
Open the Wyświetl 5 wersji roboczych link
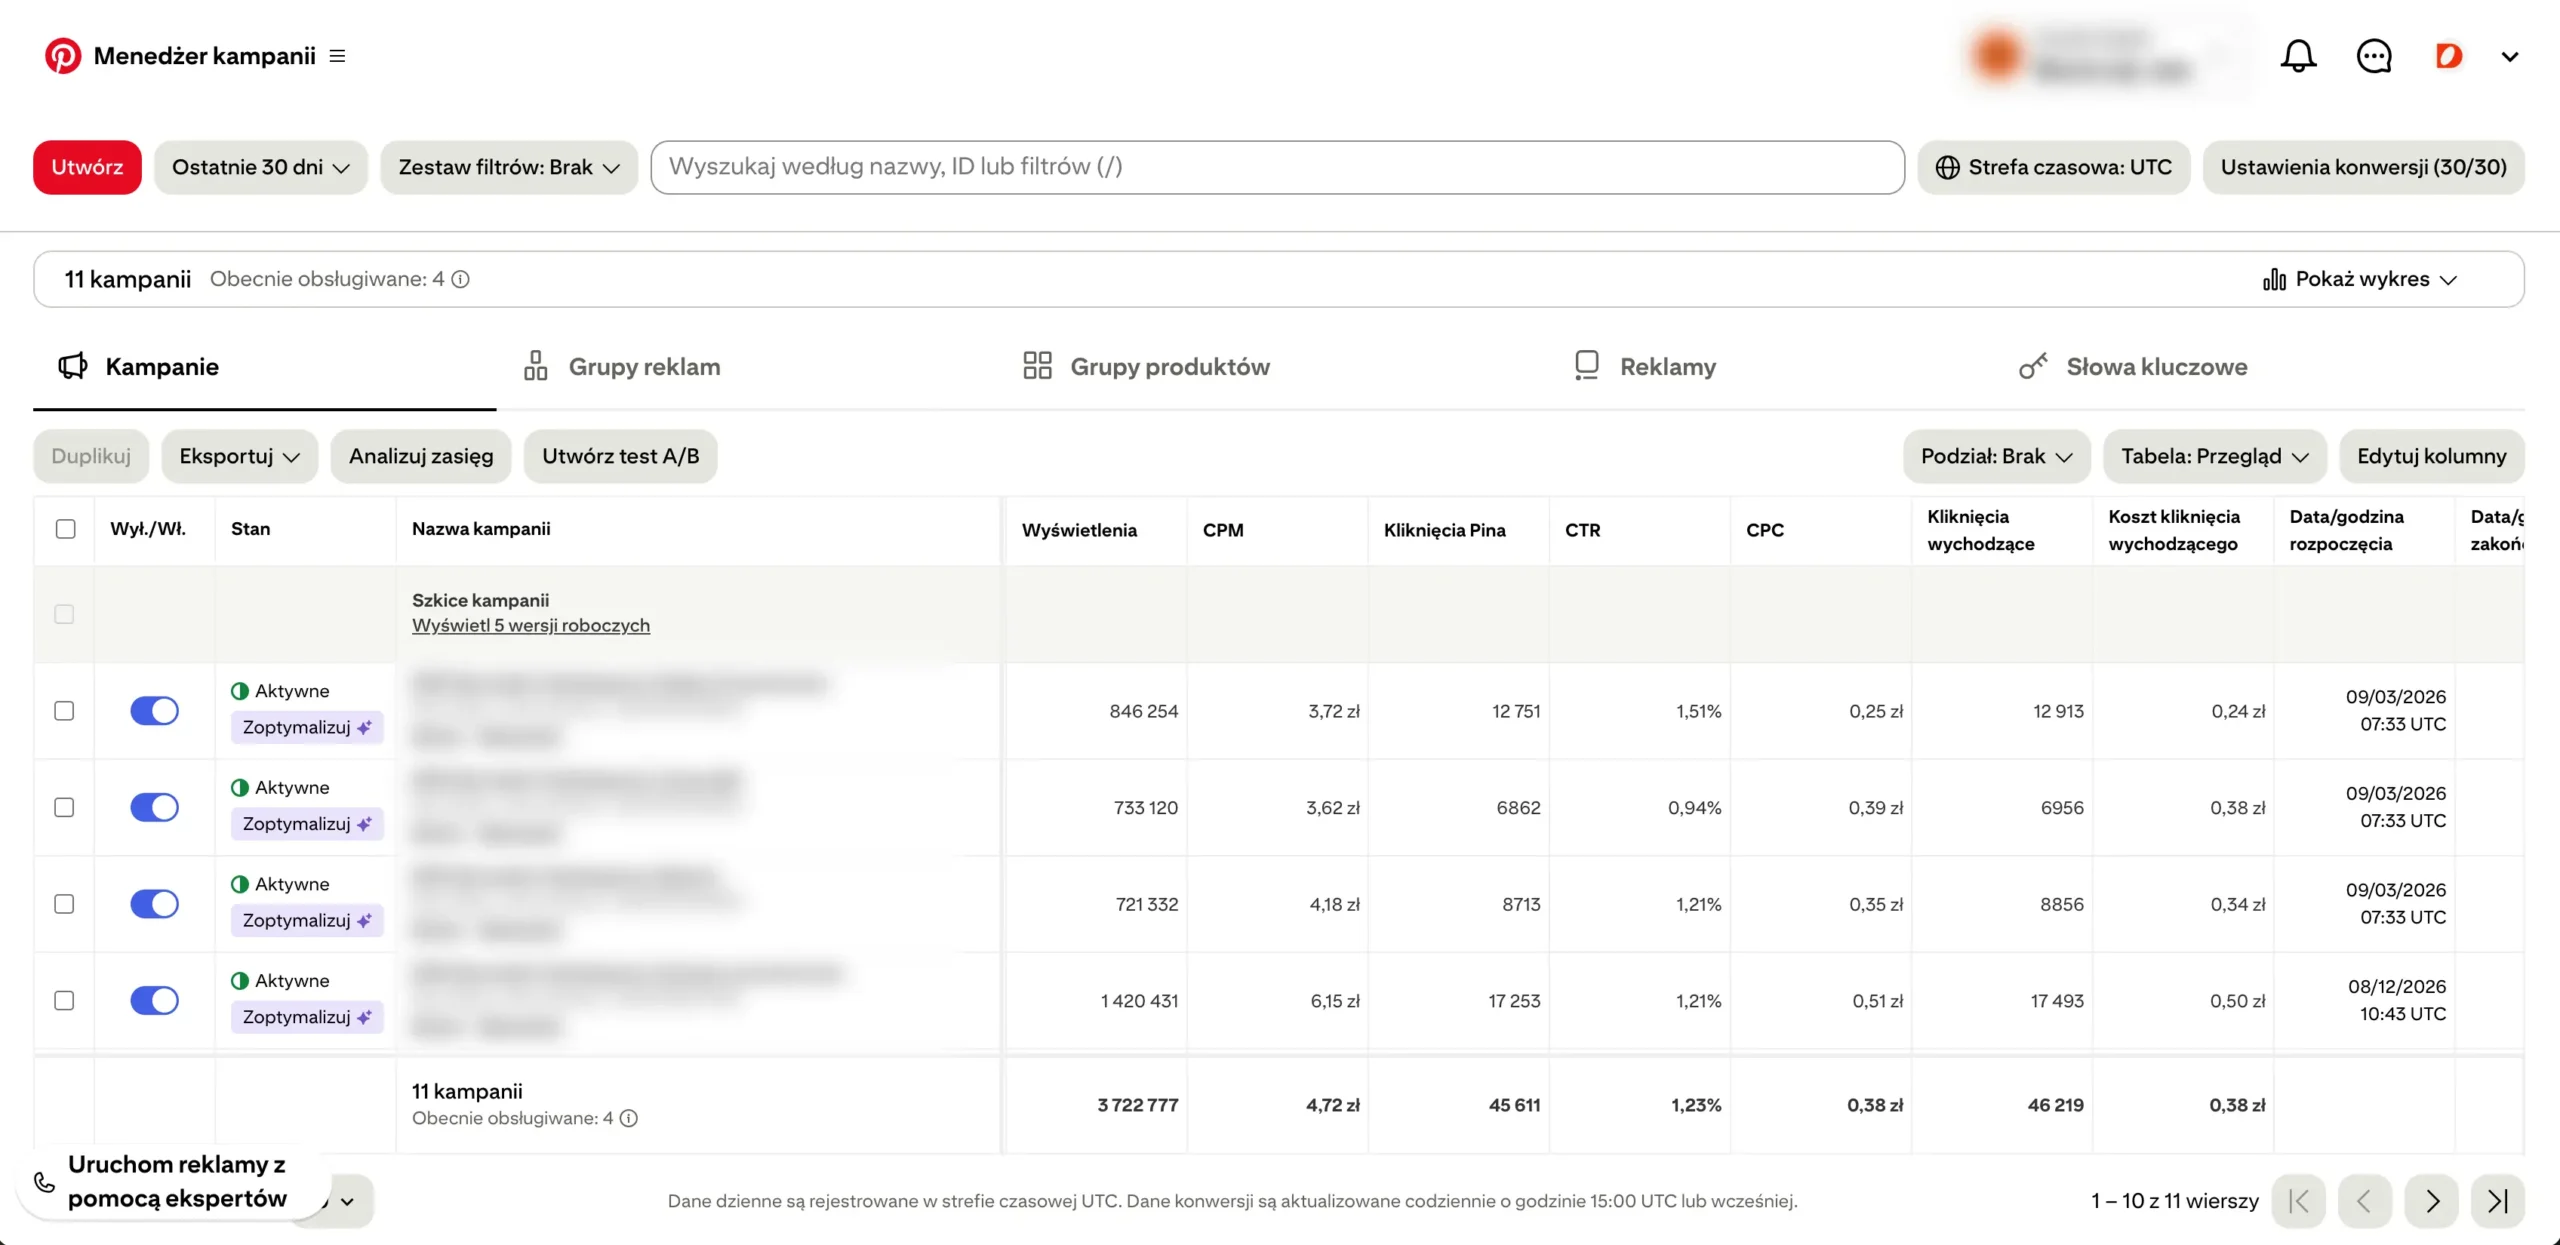pos(531,625)
